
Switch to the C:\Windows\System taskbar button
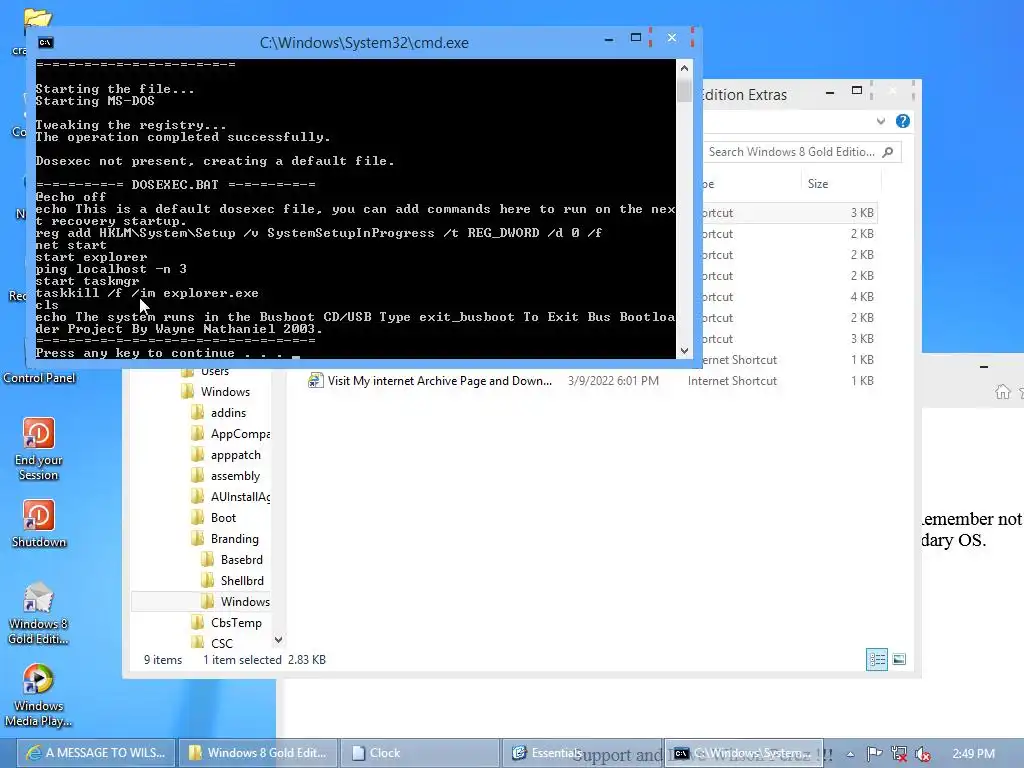pos(743,753)
